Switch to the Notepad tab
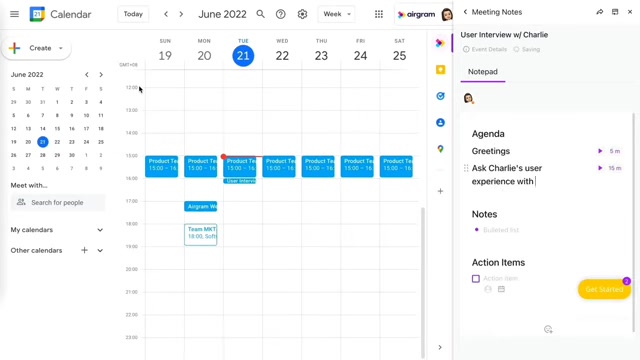 [482, 72]
